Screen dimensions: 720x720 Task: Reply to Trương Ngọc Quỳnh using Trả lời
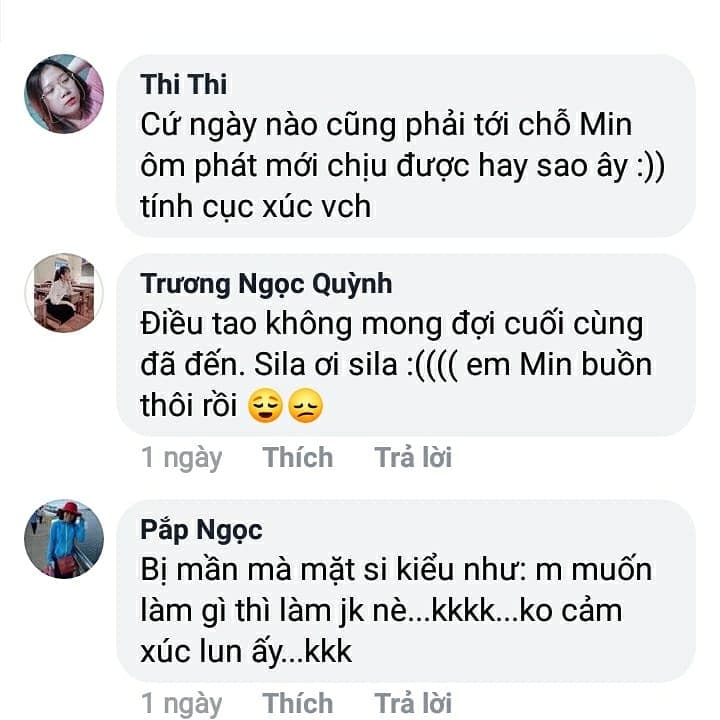pos(413,458)
